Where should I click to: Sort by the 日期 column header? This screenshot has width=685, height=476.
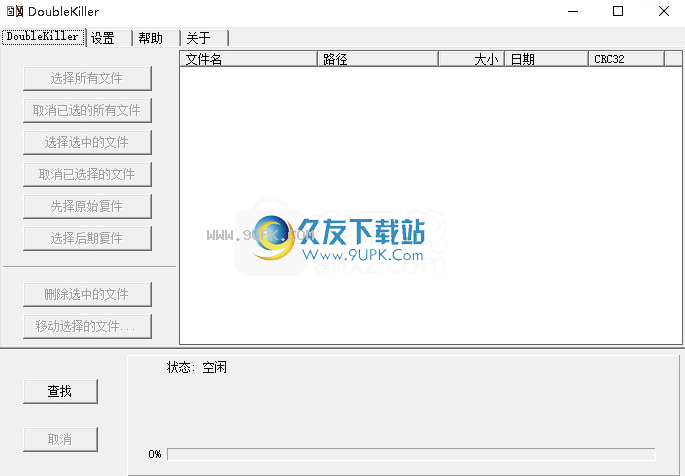click(x=547, y=59)
